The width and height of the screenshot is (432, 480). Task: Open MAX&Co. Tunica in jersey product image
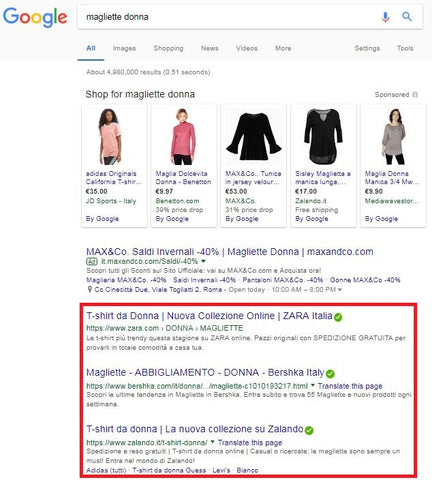tap(254, 136)
